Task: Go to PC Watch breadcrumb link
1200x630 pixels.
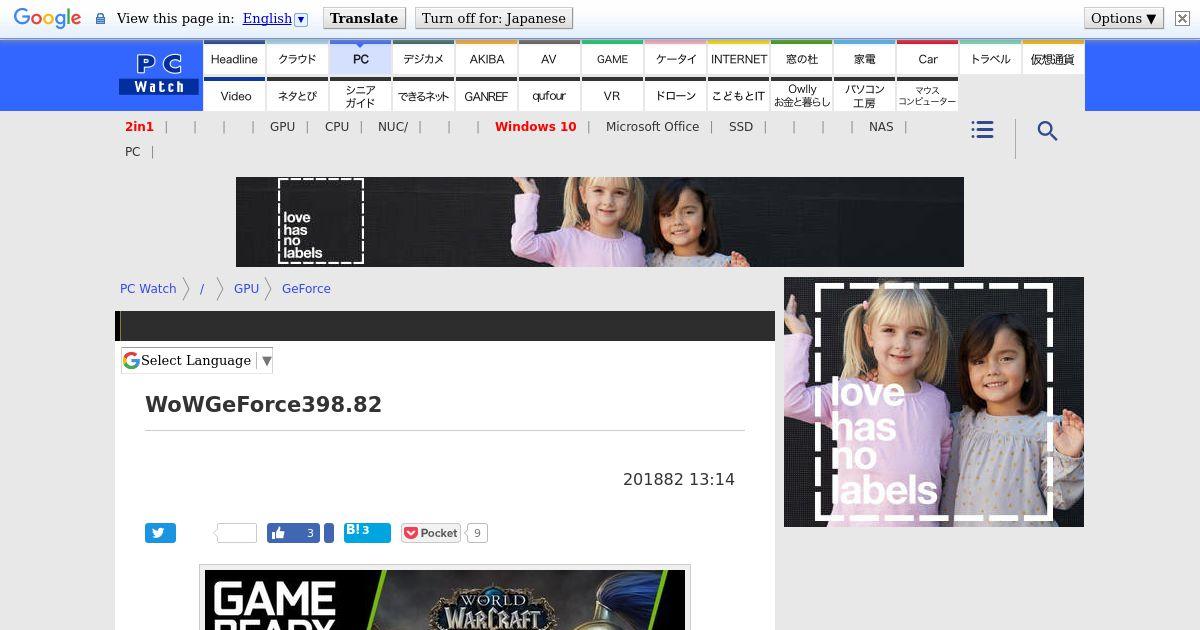Action: click(x=148, y=289)
